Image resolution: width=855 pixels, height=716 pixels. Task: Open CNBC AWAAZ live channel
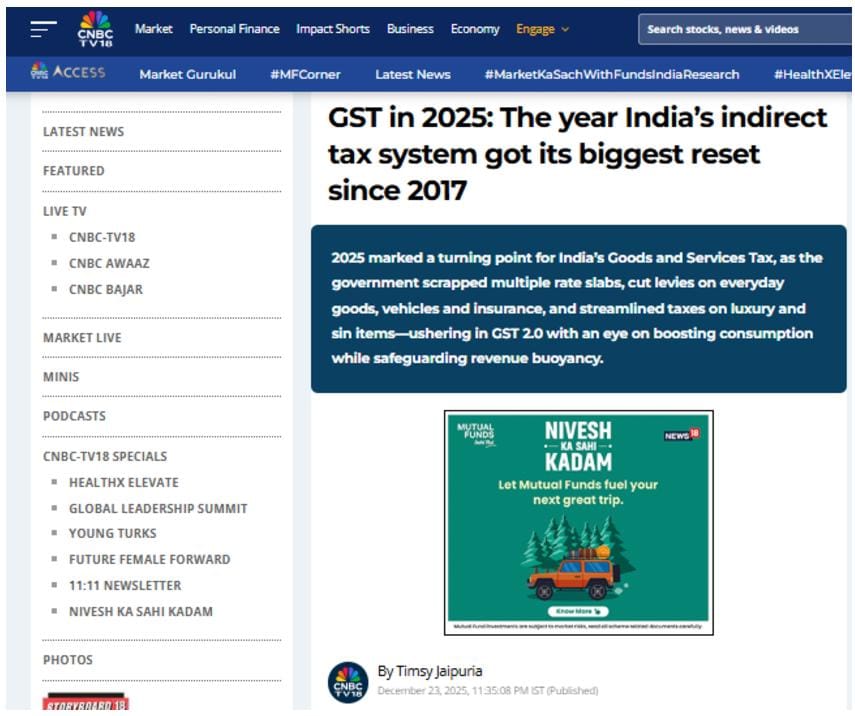(109, 263)
